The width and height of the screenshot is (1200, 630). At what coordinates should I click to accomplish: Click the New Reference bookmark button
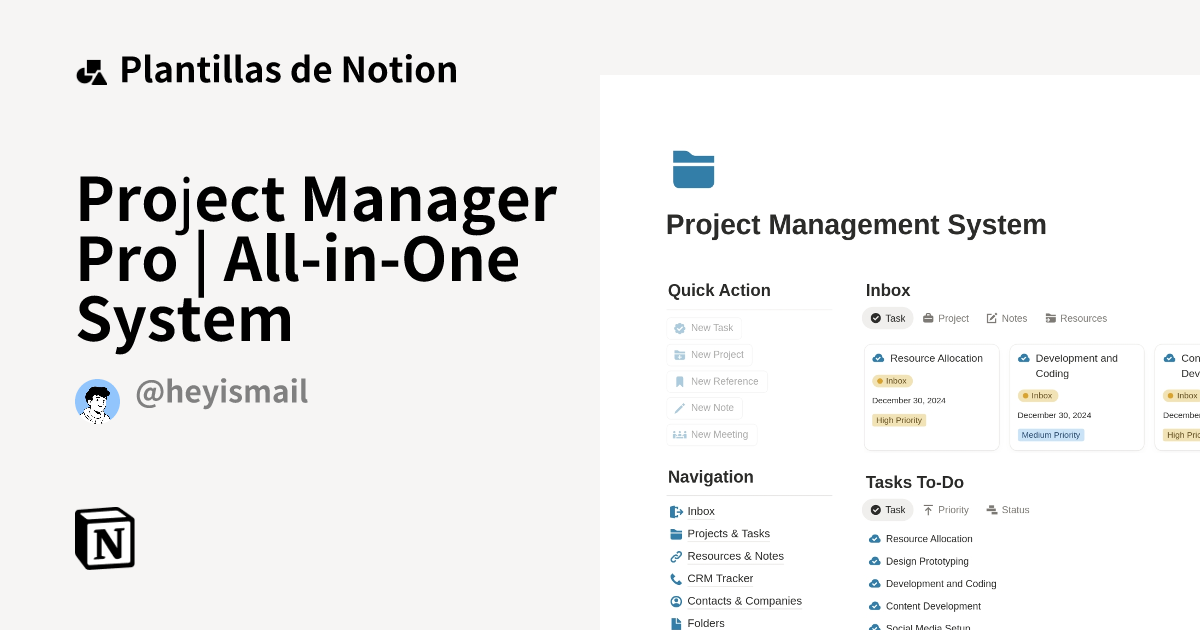pyautogui.click(x=717, y=381)
